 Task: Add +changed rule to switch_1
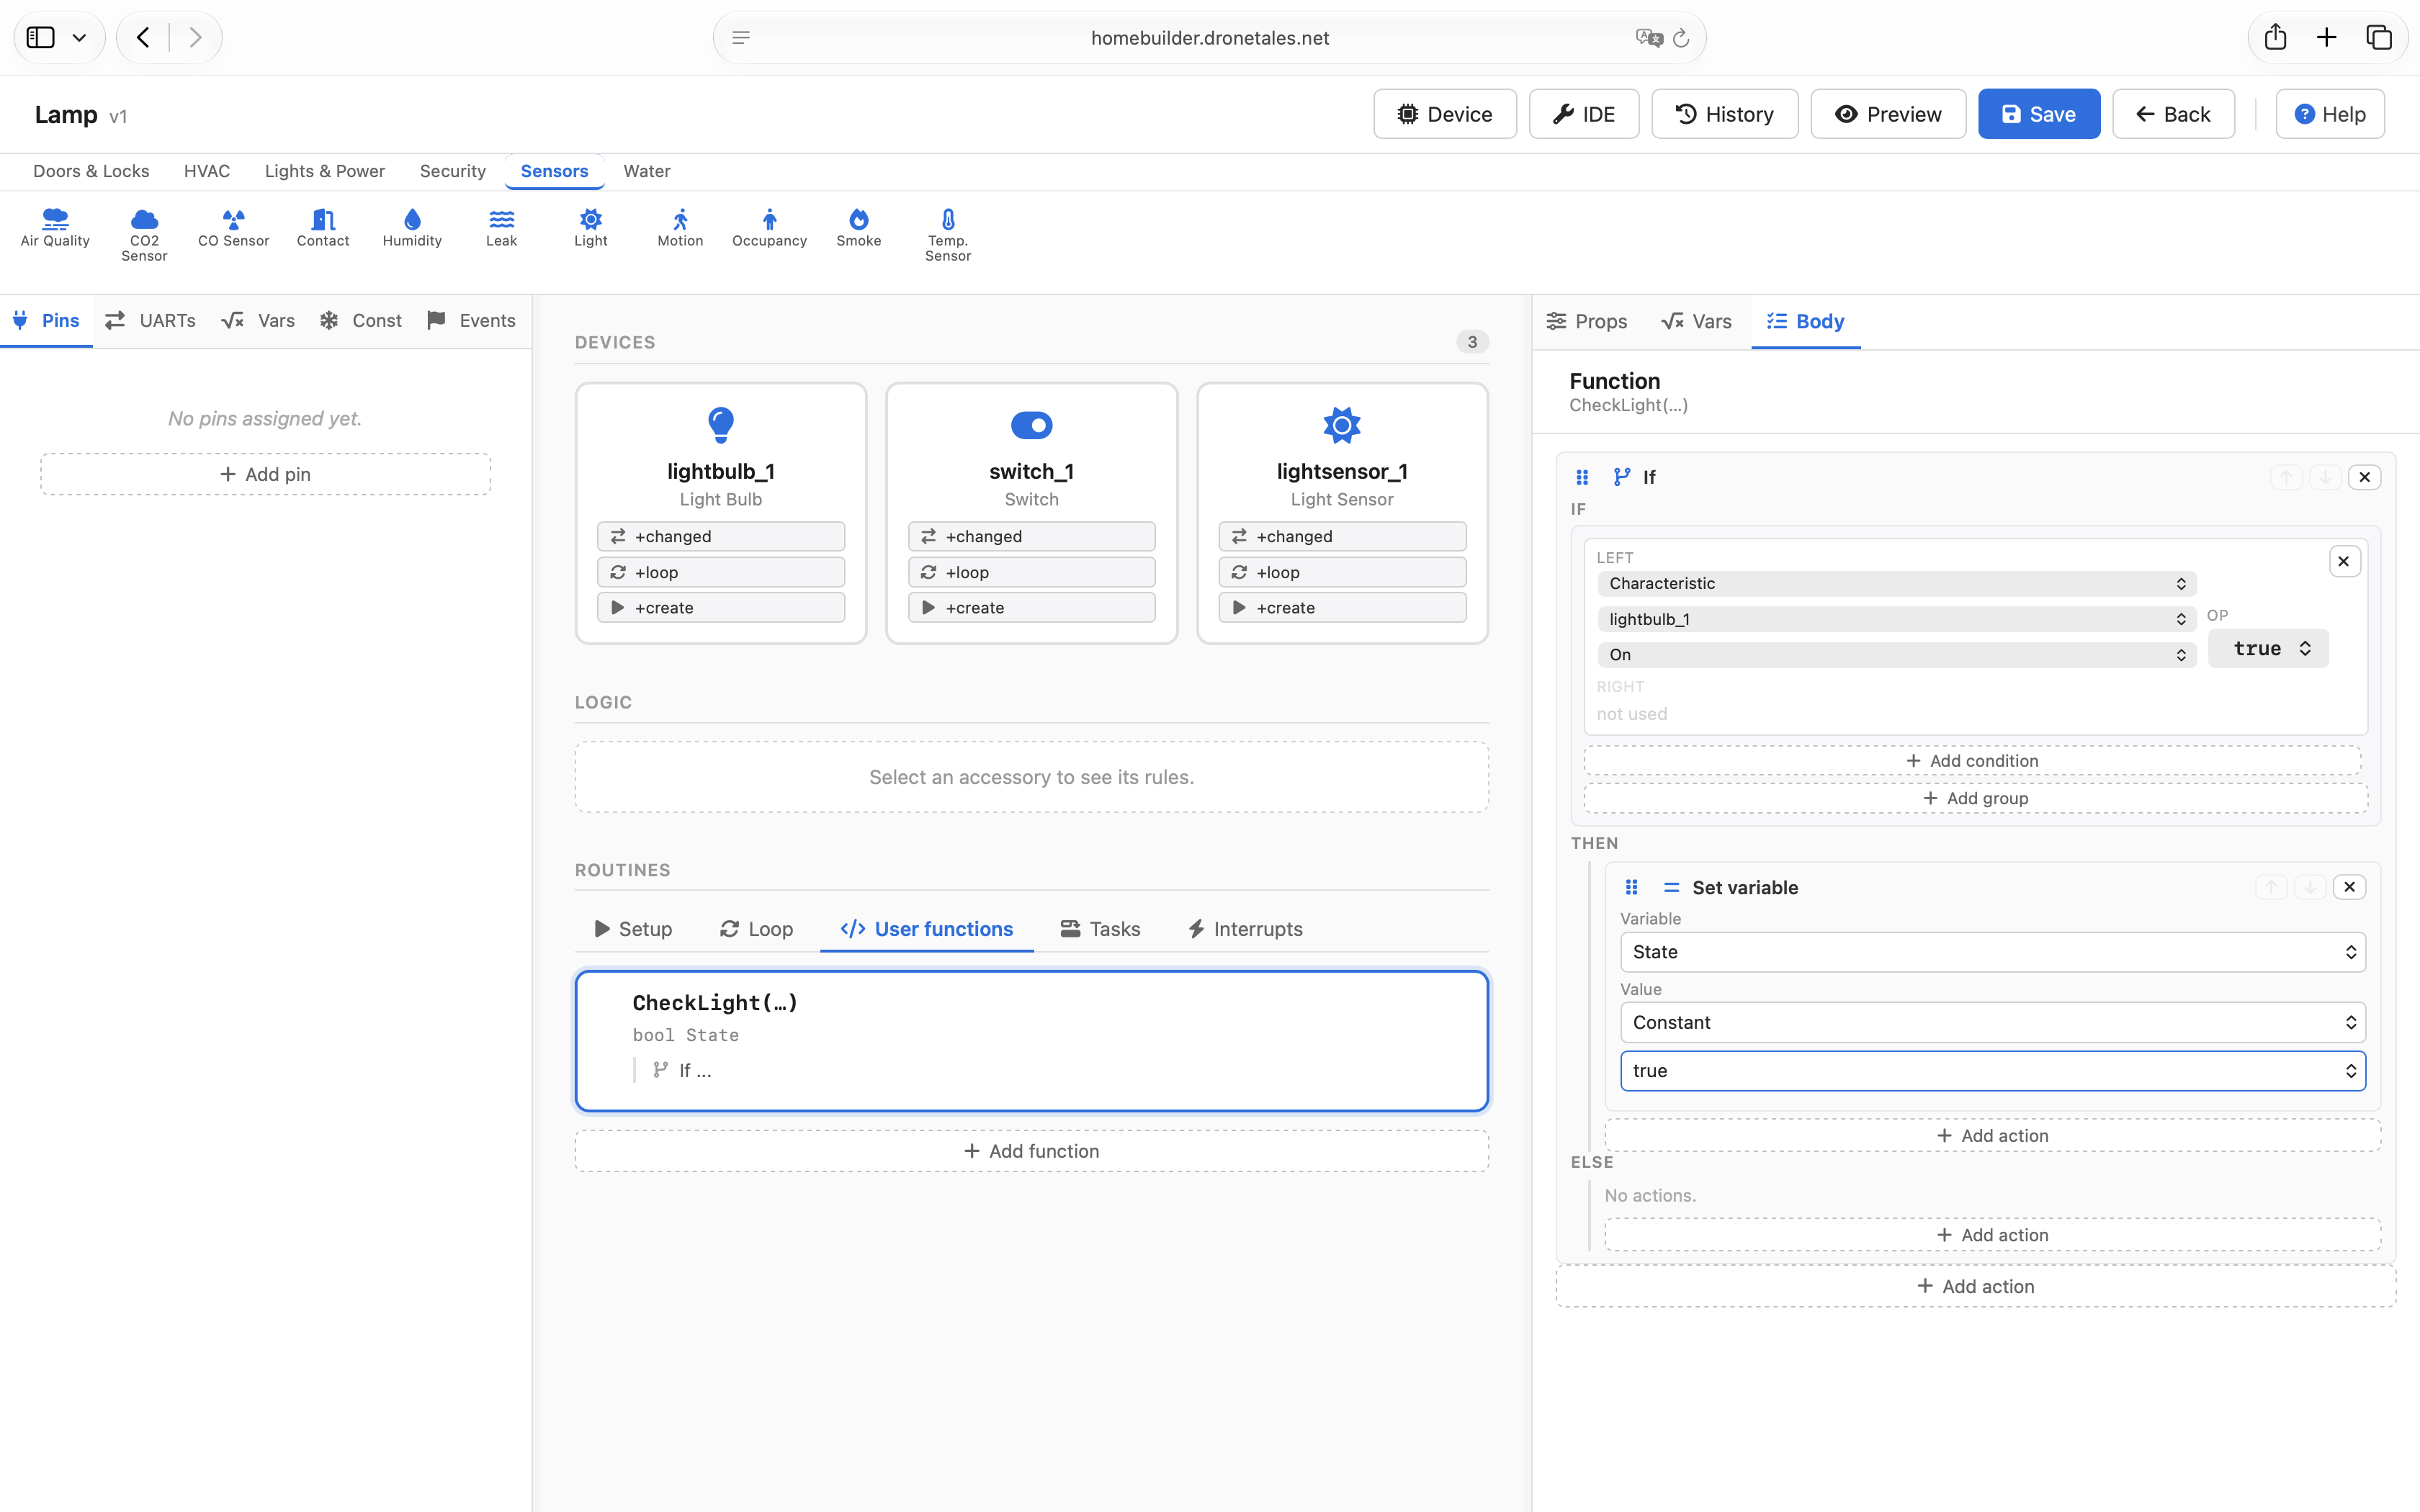[1032, 536]
